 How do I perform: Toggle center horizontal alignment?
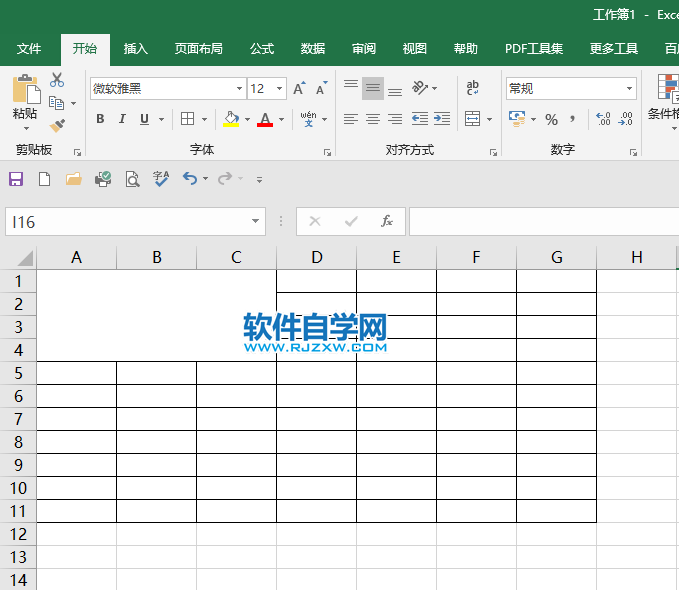point(373,119)
